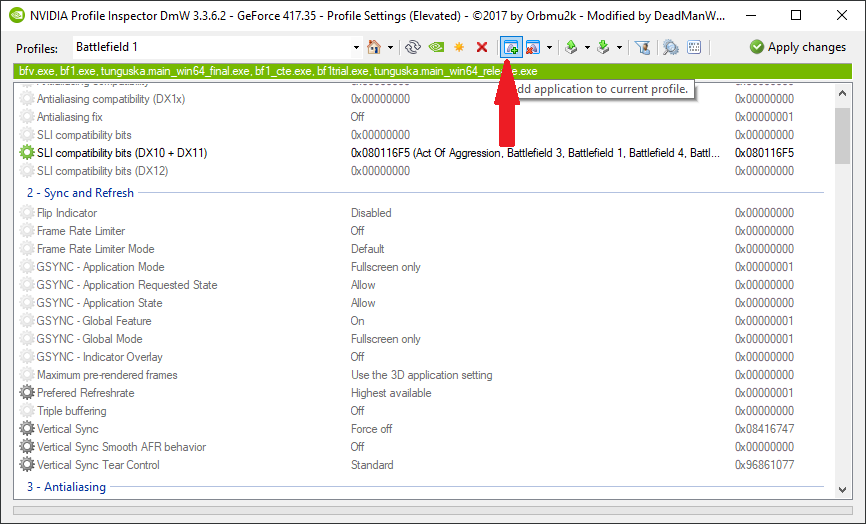This screenshot has width=866, height=524.
Task: Click gear icon of GSYNC - Indicator Overlay
Action: pyautogui.click(x=27, y=357)
